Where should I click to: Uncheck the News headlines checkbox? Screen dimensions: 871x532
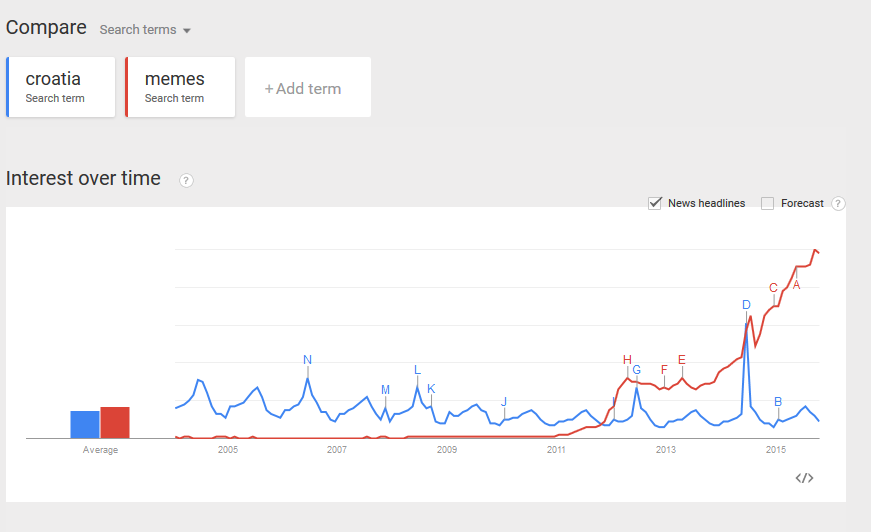pos(656,203)
